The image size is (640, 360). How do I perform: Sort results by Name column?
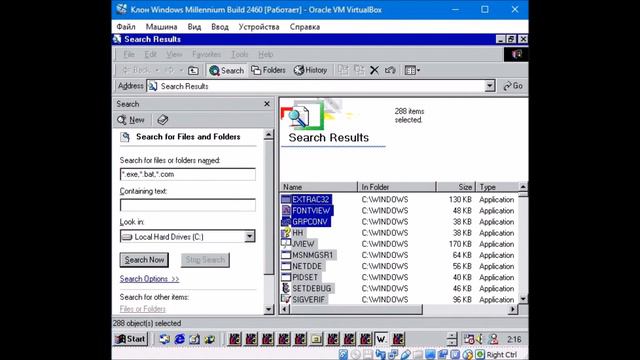coord(319,187)
